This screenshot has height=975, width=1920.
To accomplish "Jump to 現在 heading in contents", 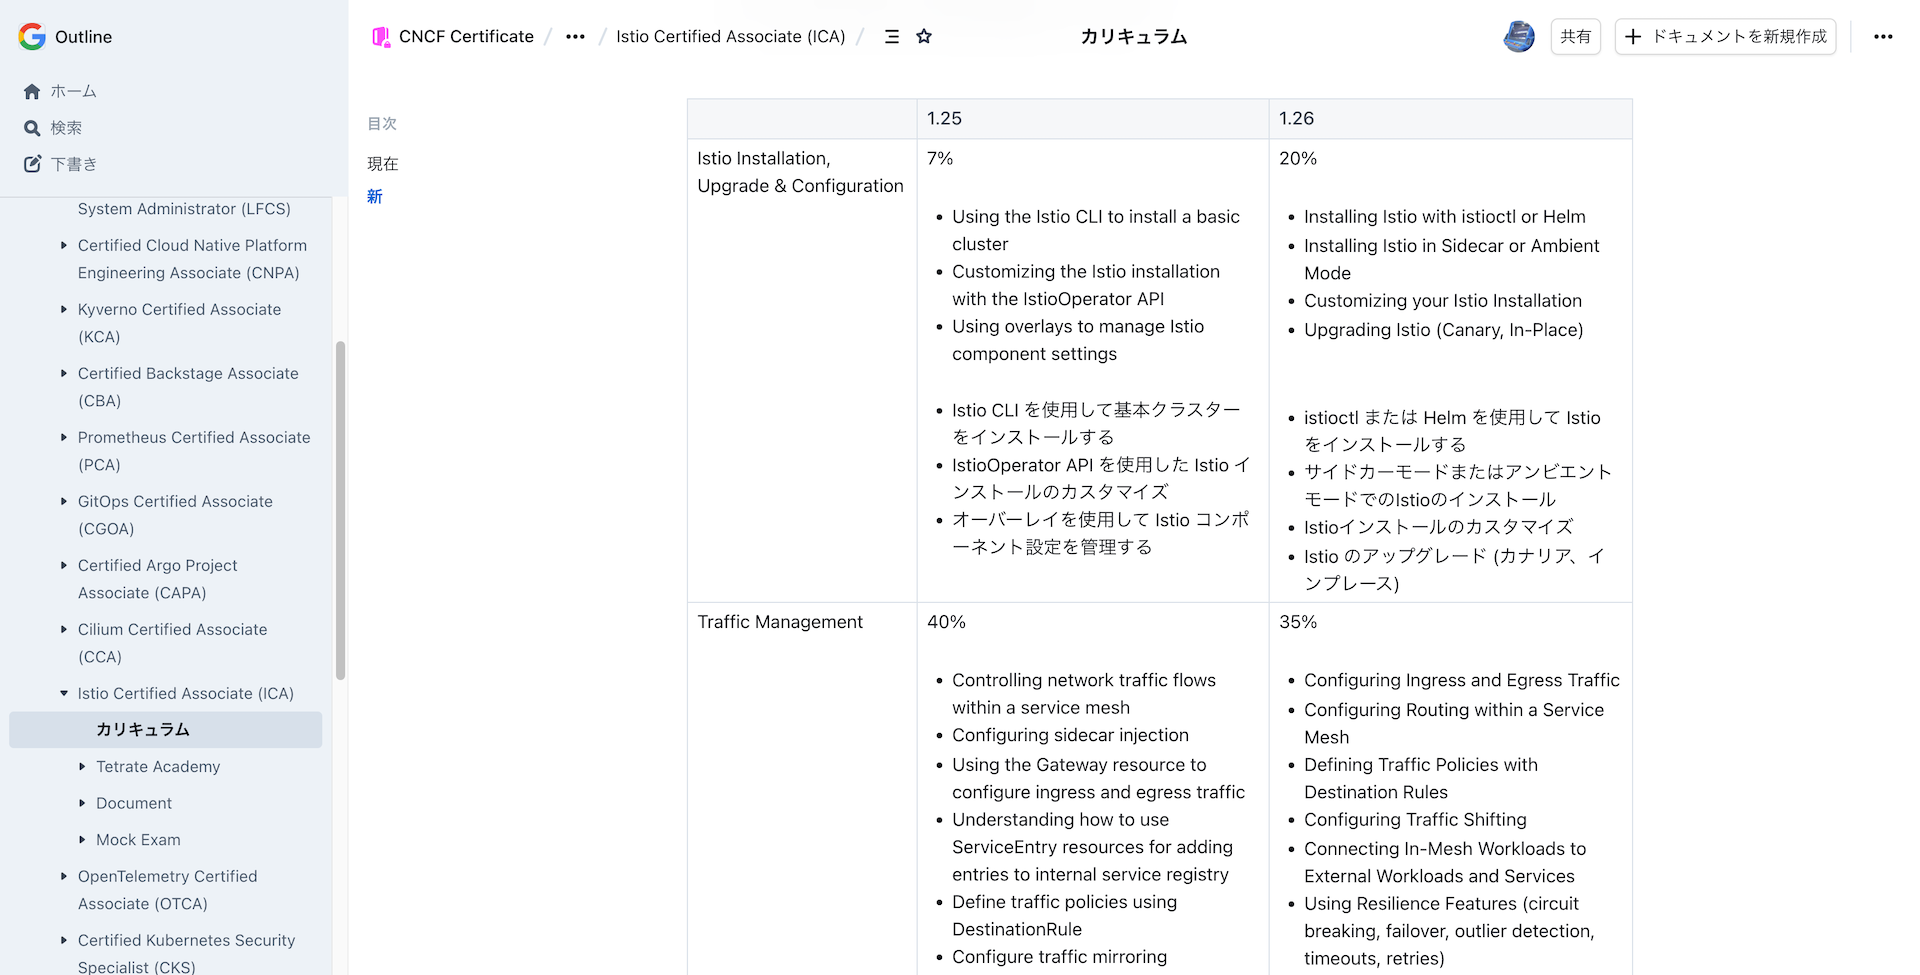I will (x=382, y=164).
